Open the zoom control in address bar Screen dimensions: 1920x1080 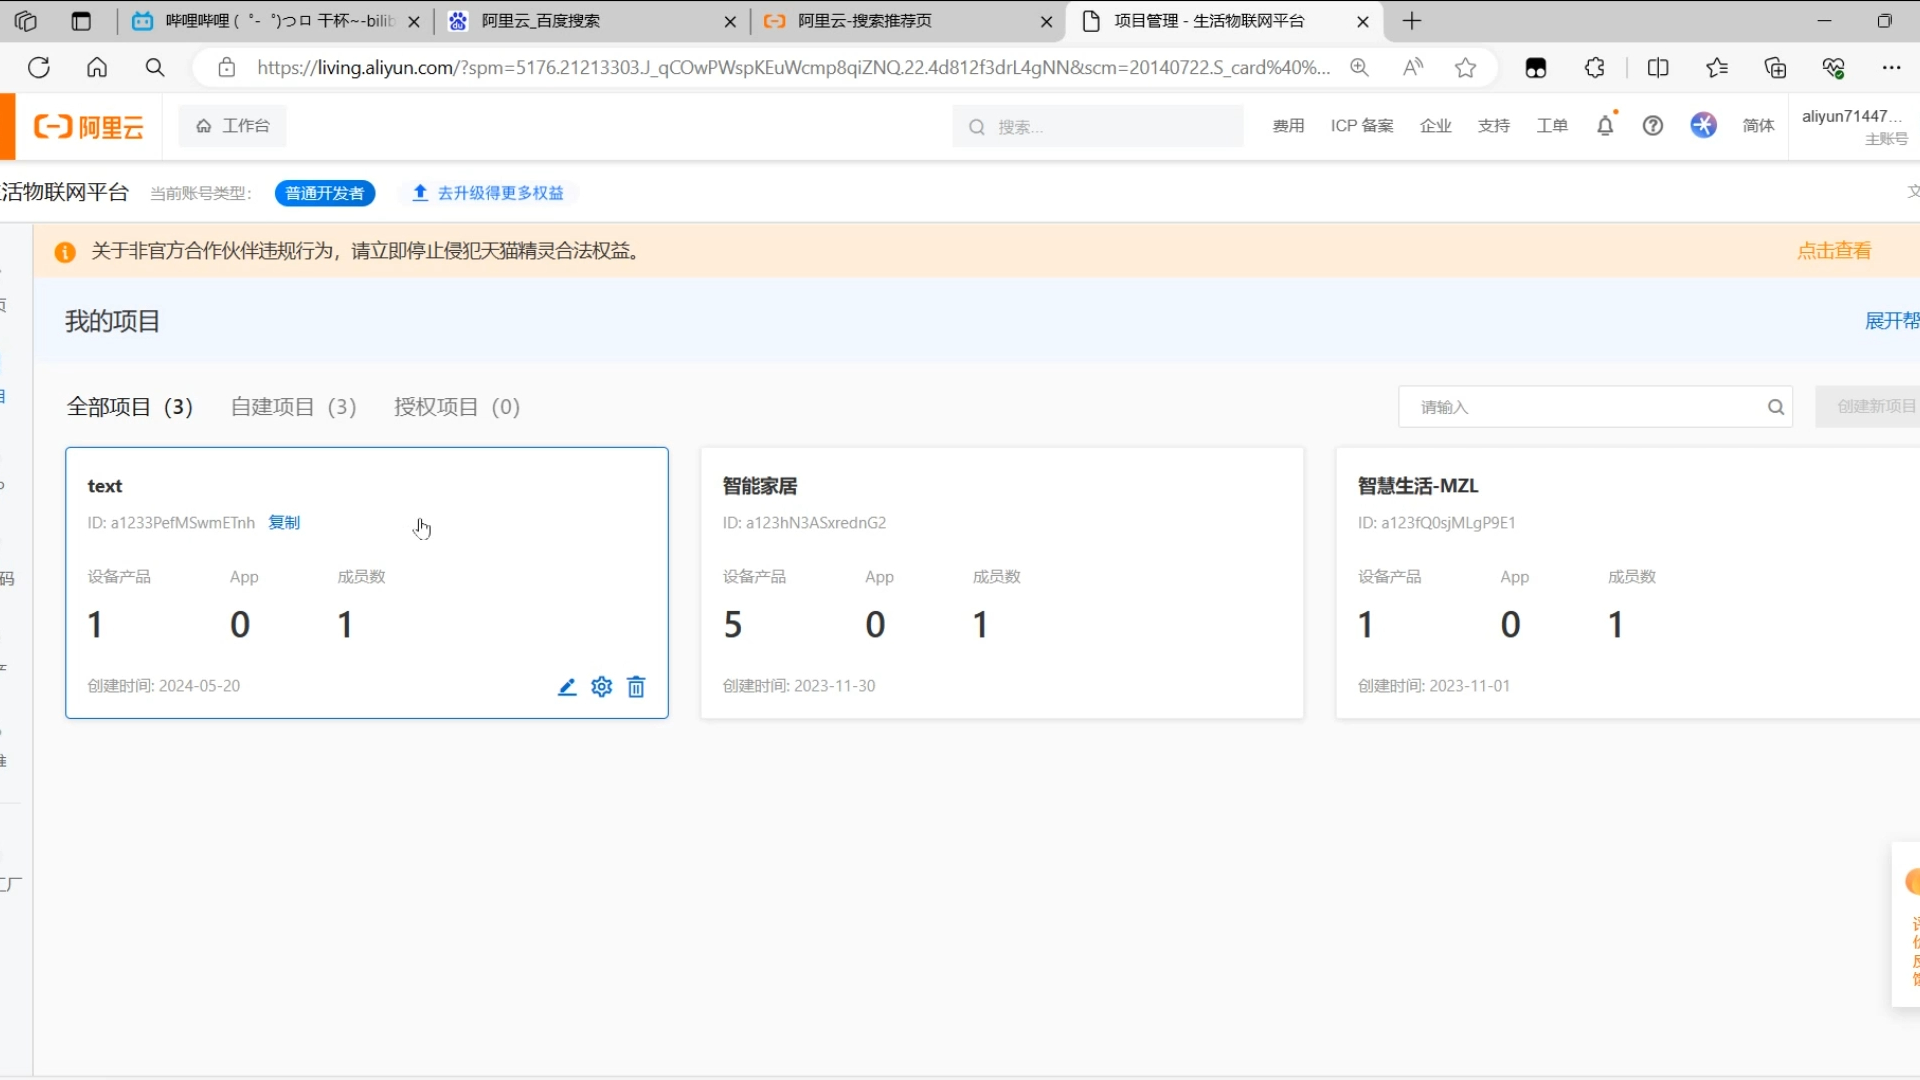coord(1360,68)
